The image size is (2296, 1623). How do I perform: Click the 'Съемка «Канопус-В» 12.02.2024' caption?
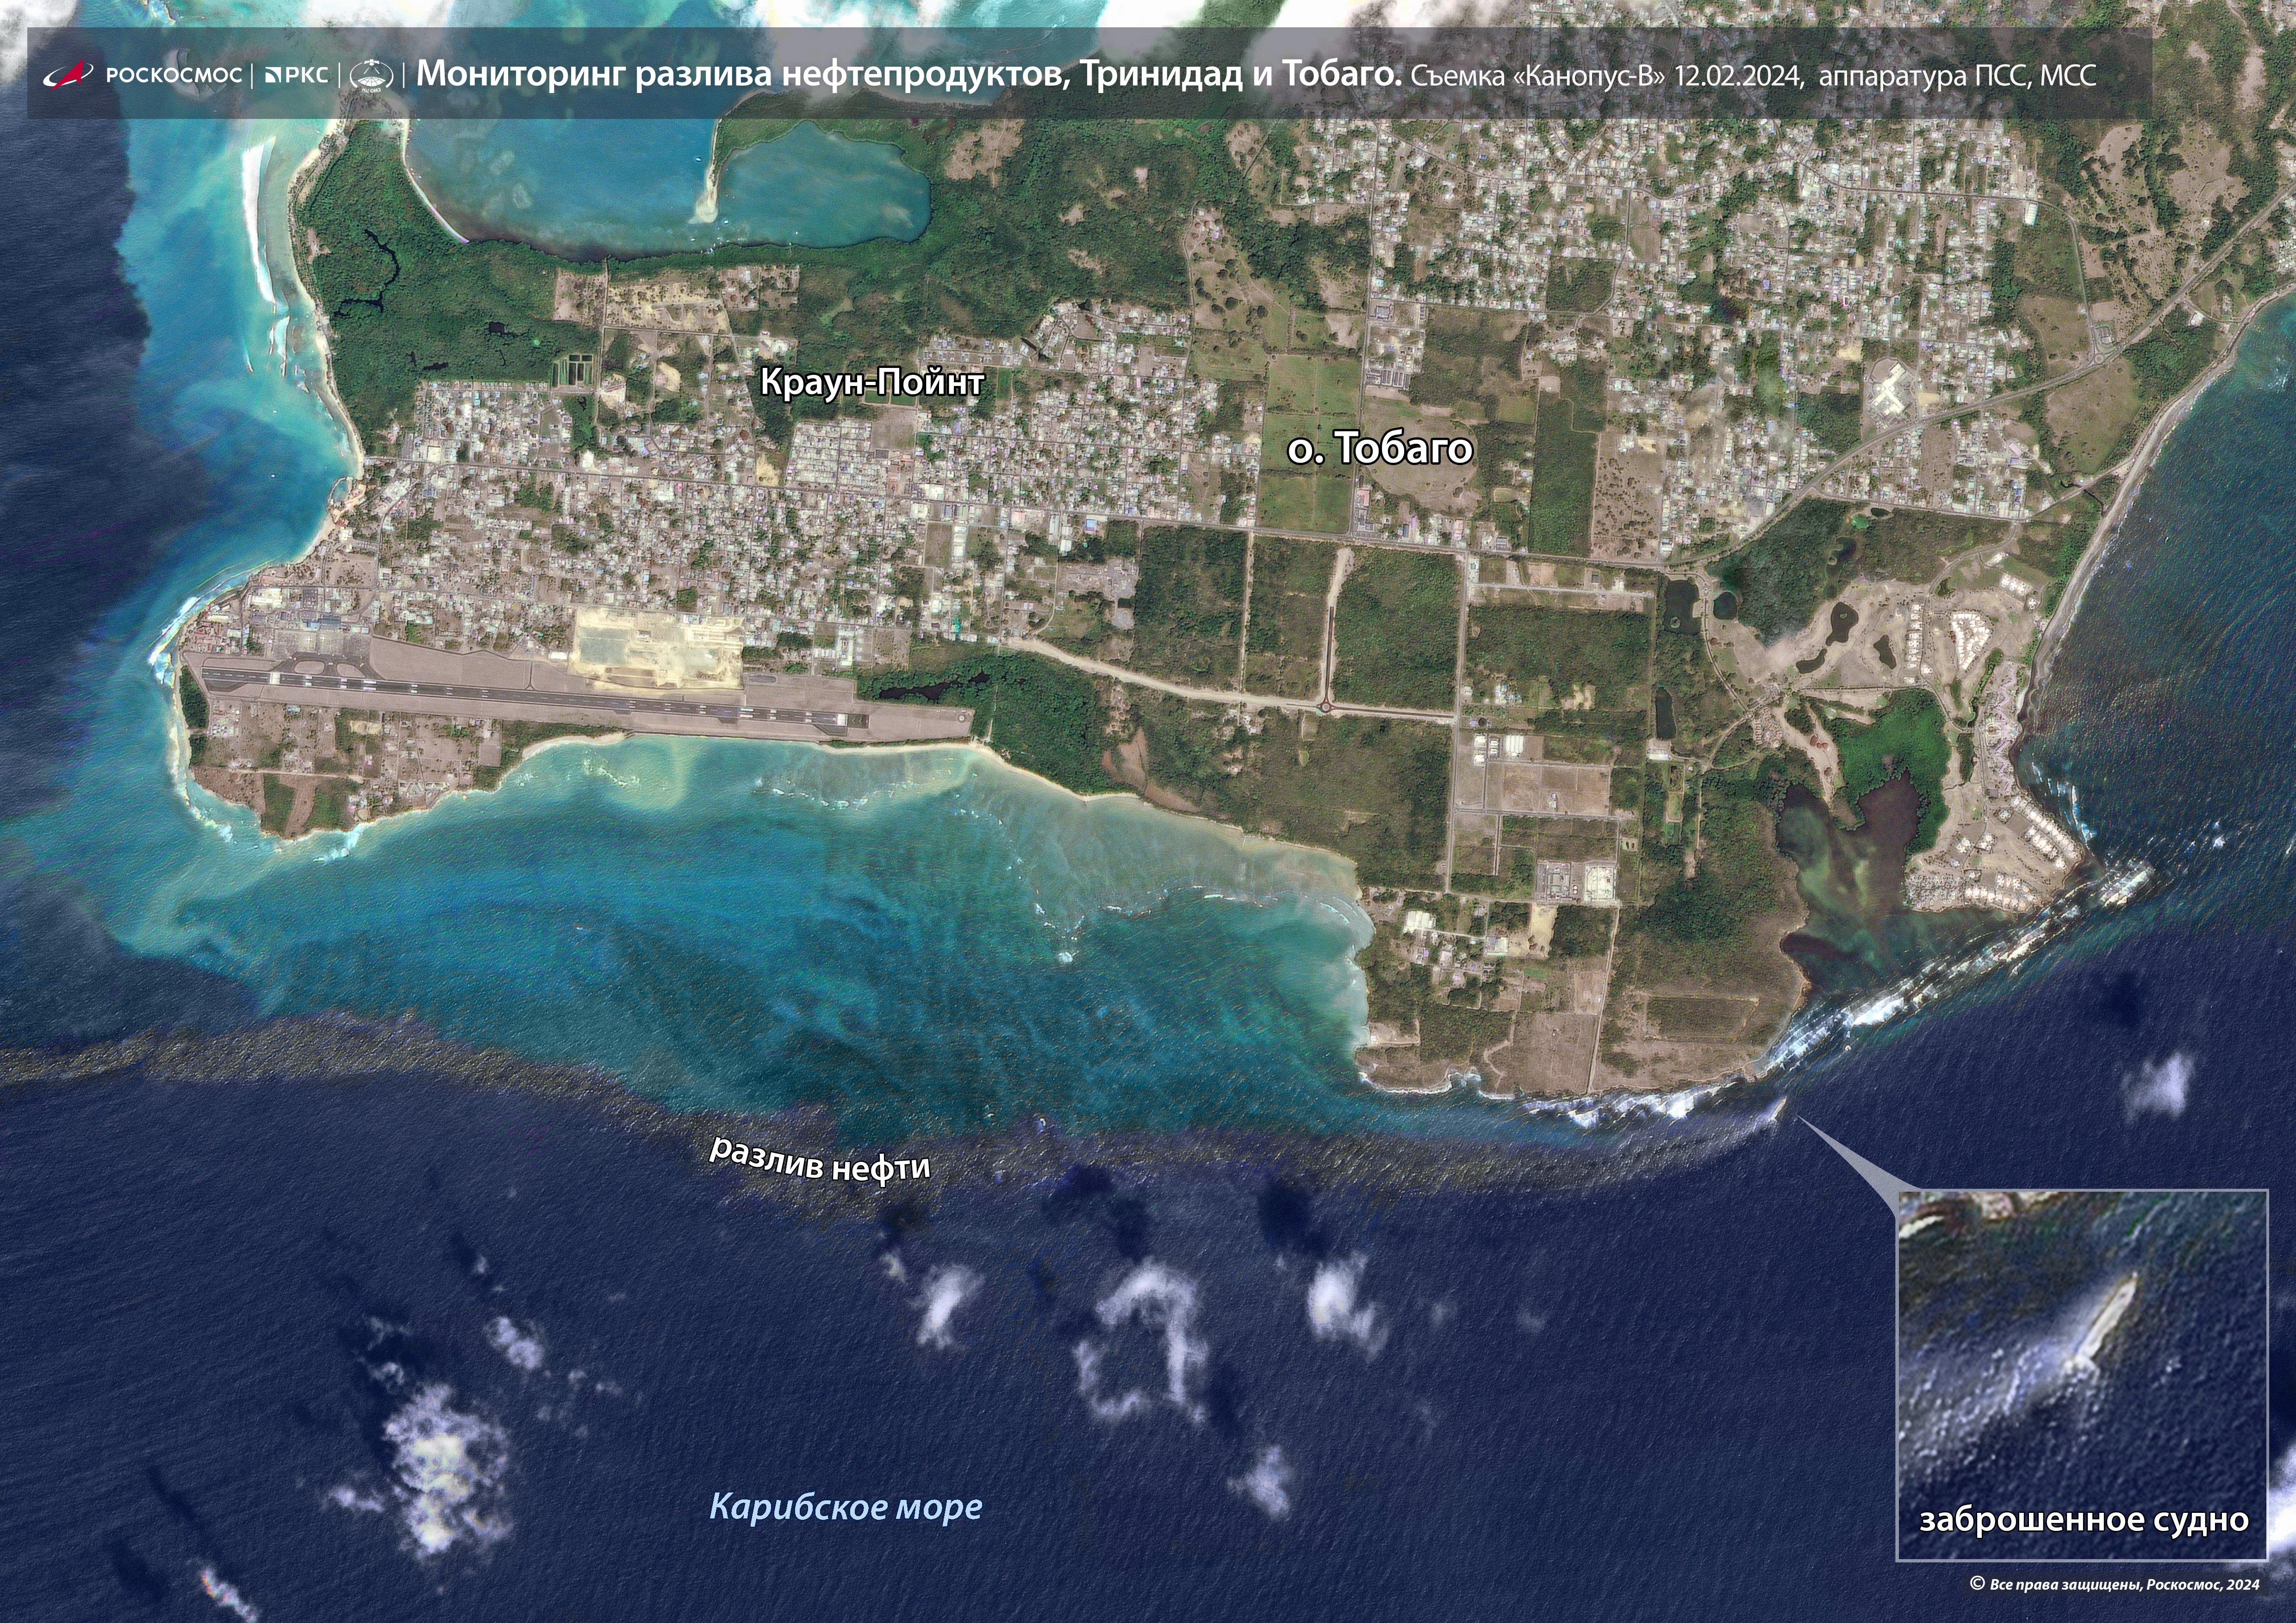(x=1607, y=76)
